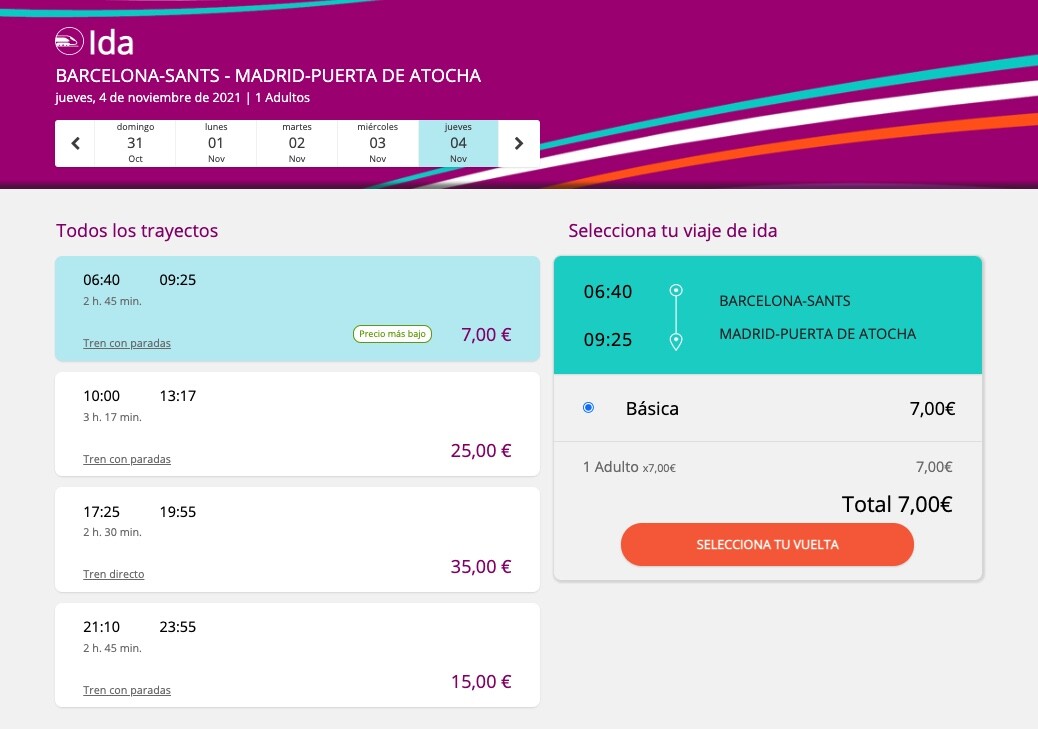1038x729 pixels.
Task: Select the Básica fare radio button
Action: (x=588, y=407)
